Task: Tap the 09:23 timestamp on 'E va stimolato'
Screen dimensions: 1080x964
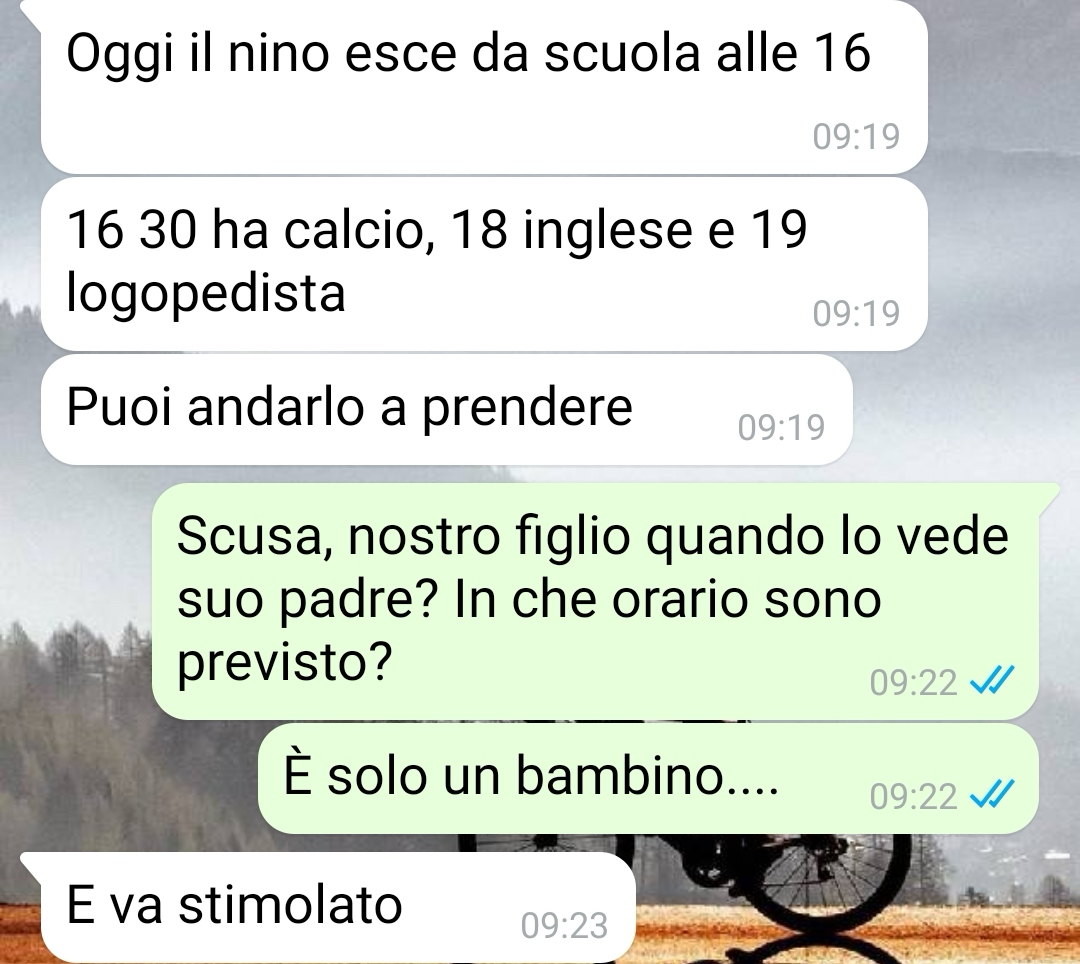Action: pyautogui.click(x=564, y=925)
